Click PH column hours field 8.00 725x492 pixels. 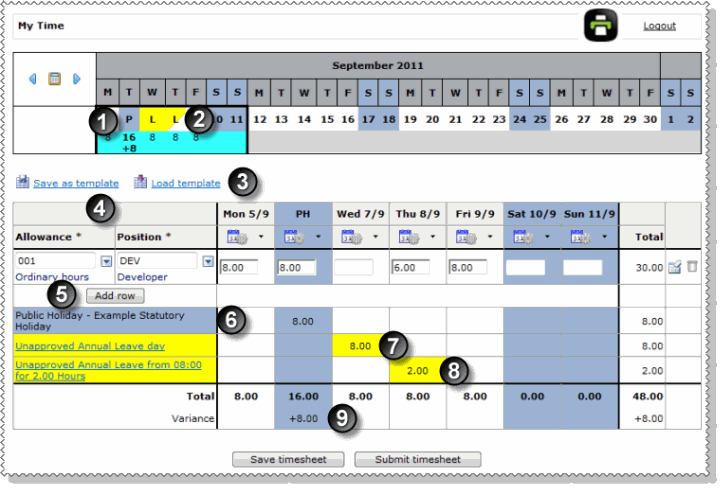pos(297,268)
